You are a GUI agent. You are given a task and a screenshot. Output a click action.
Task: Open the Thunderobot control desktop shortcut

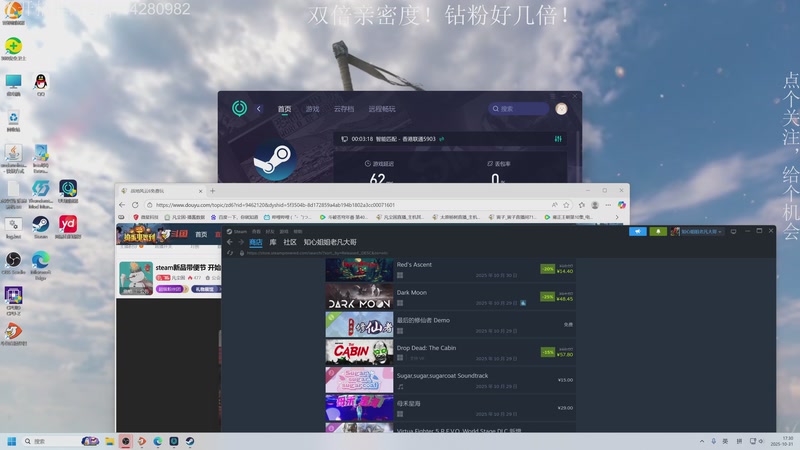tap(41, 194)
